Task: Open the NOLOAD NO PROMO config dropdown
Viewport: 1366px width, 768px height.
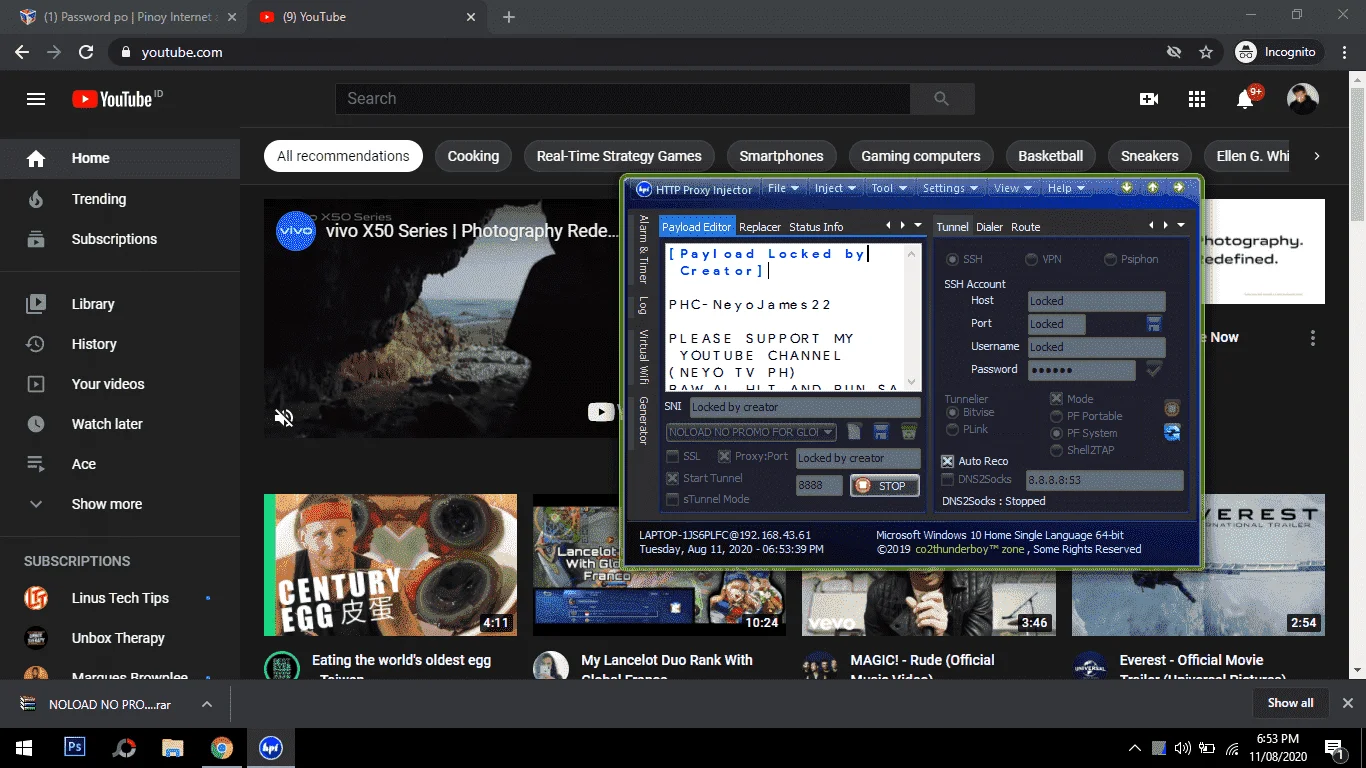Action: (x=752, y=432)
